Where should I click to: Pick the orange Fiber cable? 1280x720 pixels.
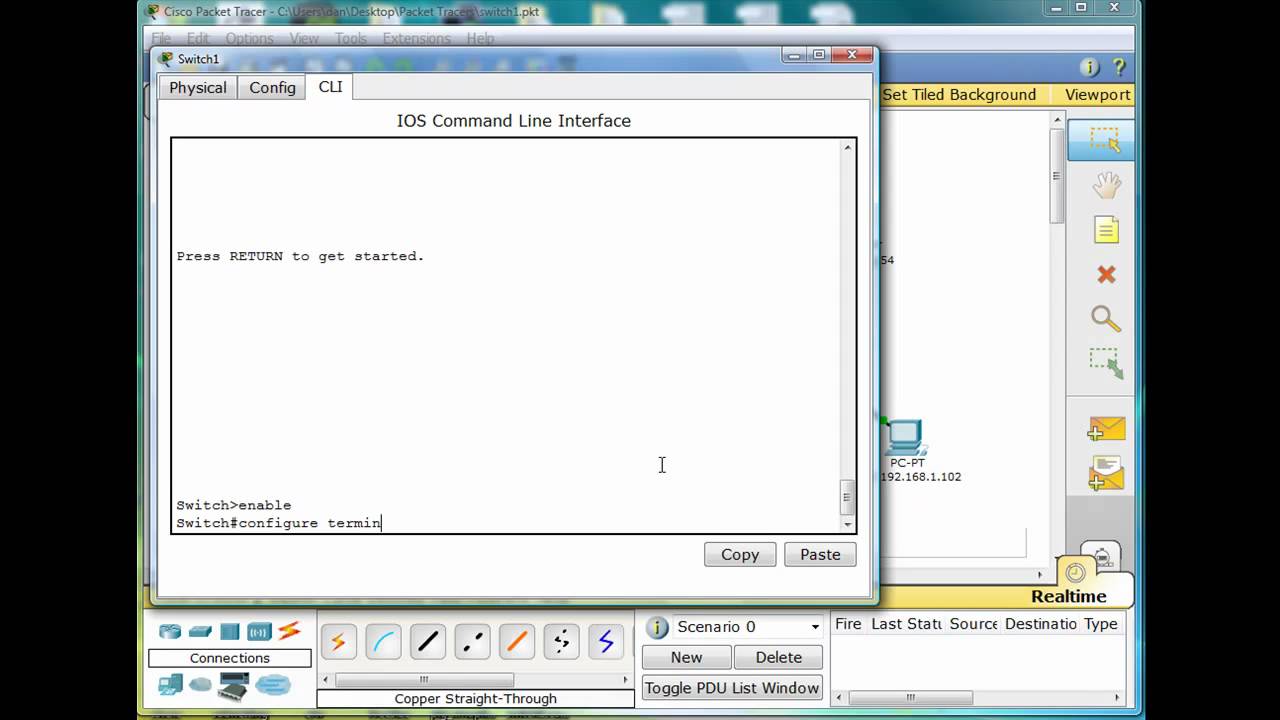[517, 642]
